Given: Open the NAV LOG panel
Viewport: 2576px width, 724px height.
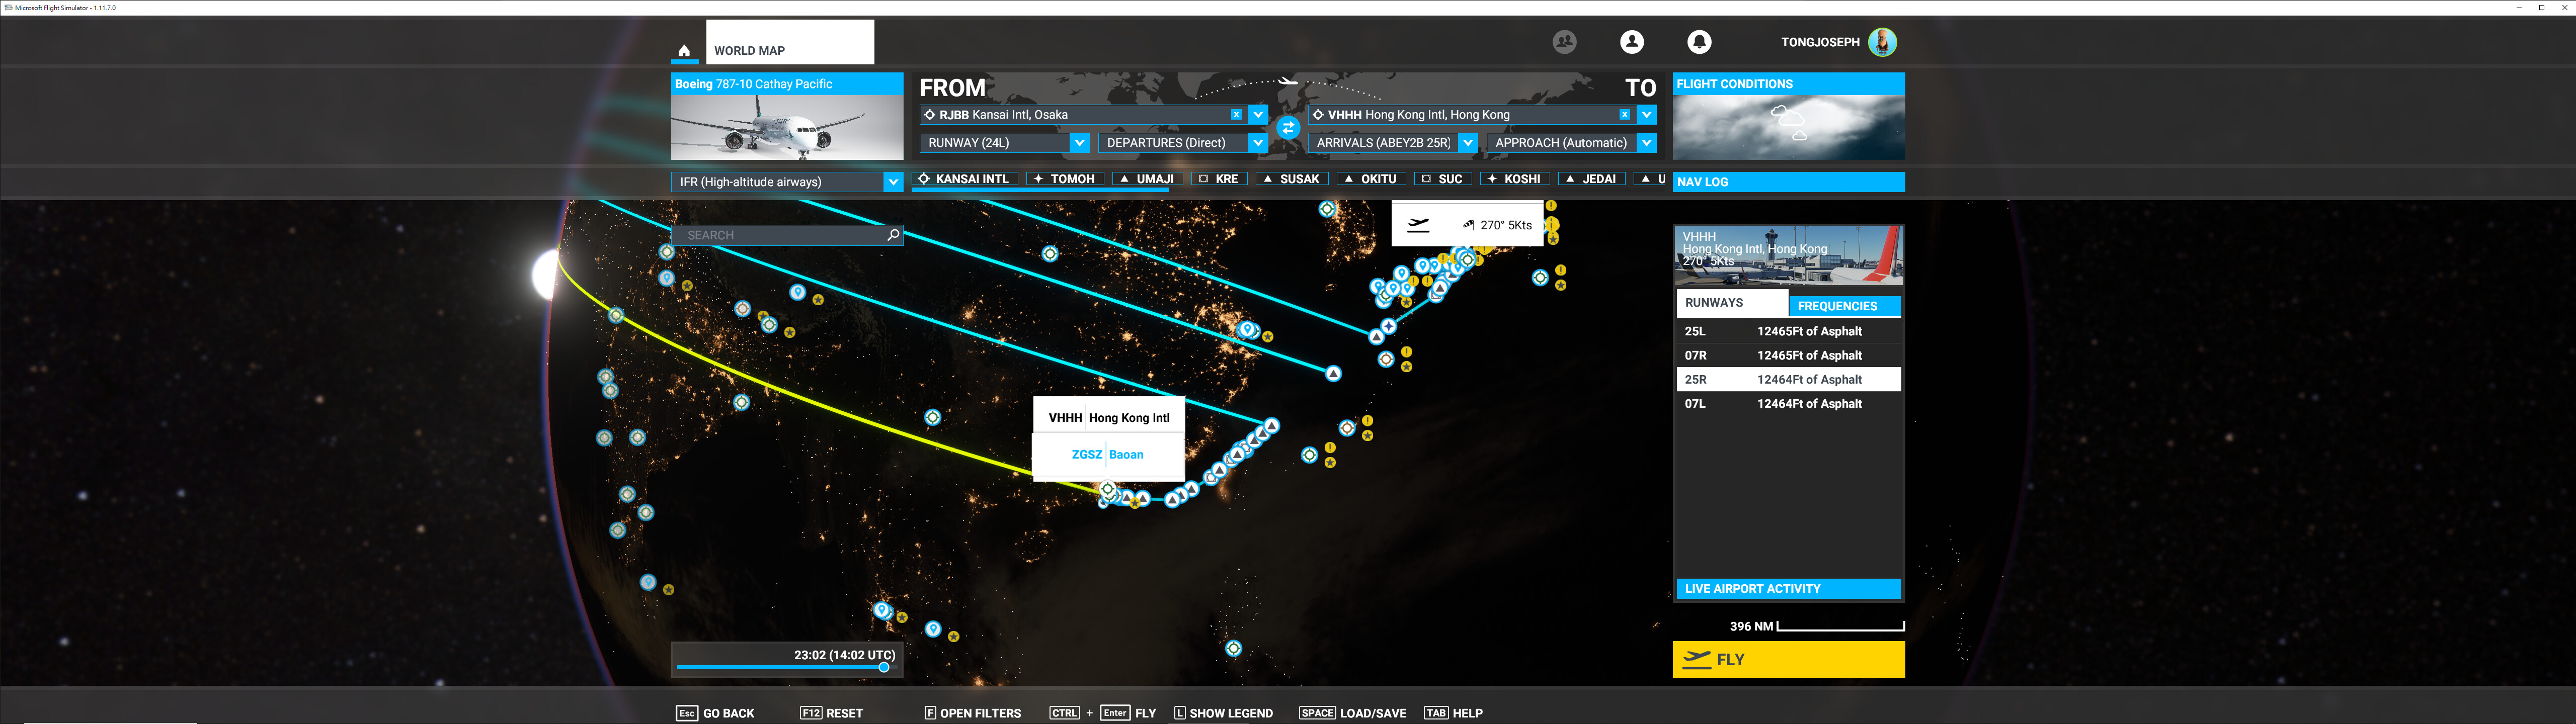Looking at the screenshot, I should coord(1788,182).
